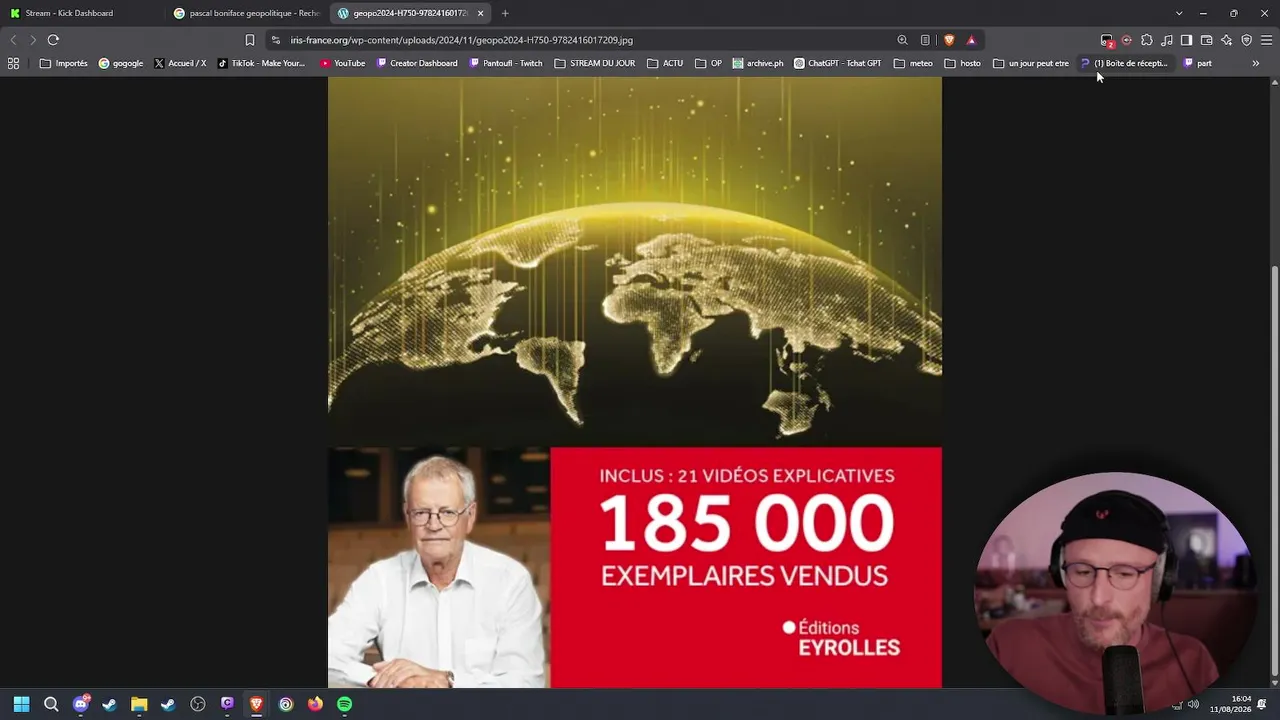Expand the un jour peut etre folder

click(1031, 63)
